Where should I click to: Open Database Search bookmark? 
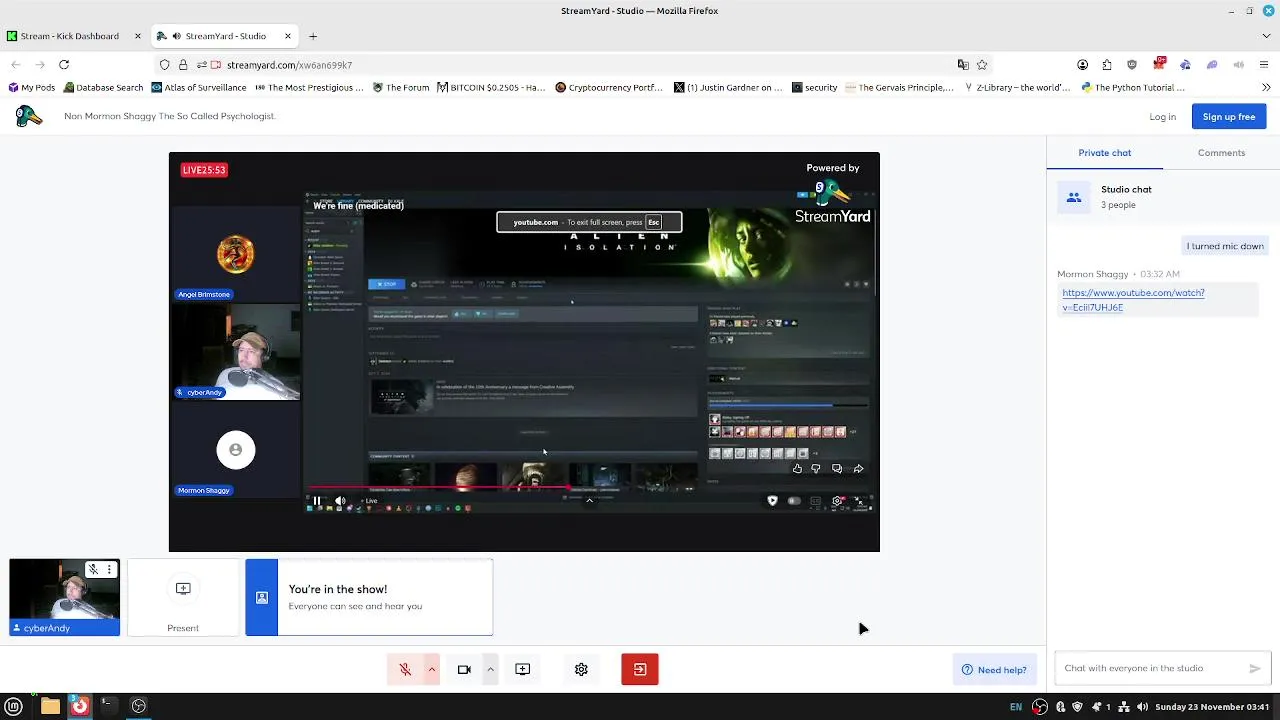(x=102, y=88)
